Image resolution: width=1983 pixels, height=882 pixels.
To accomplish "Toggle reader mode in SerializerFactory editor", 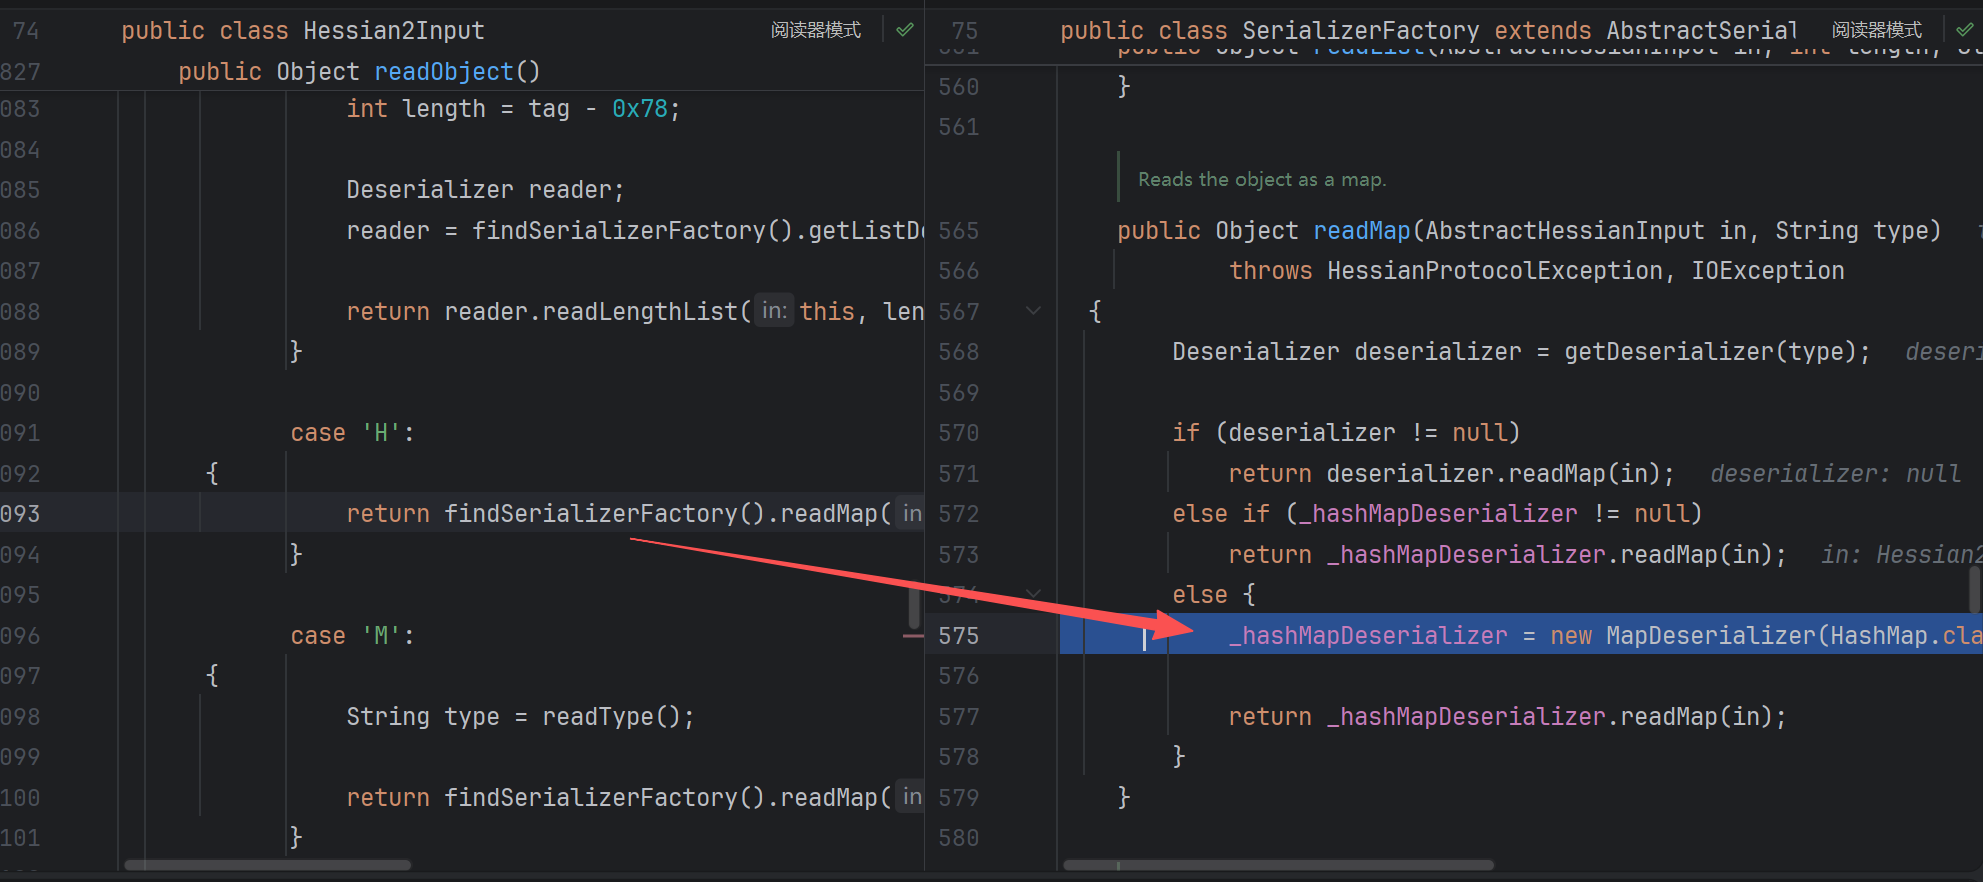I will [x=1876, y=30].
